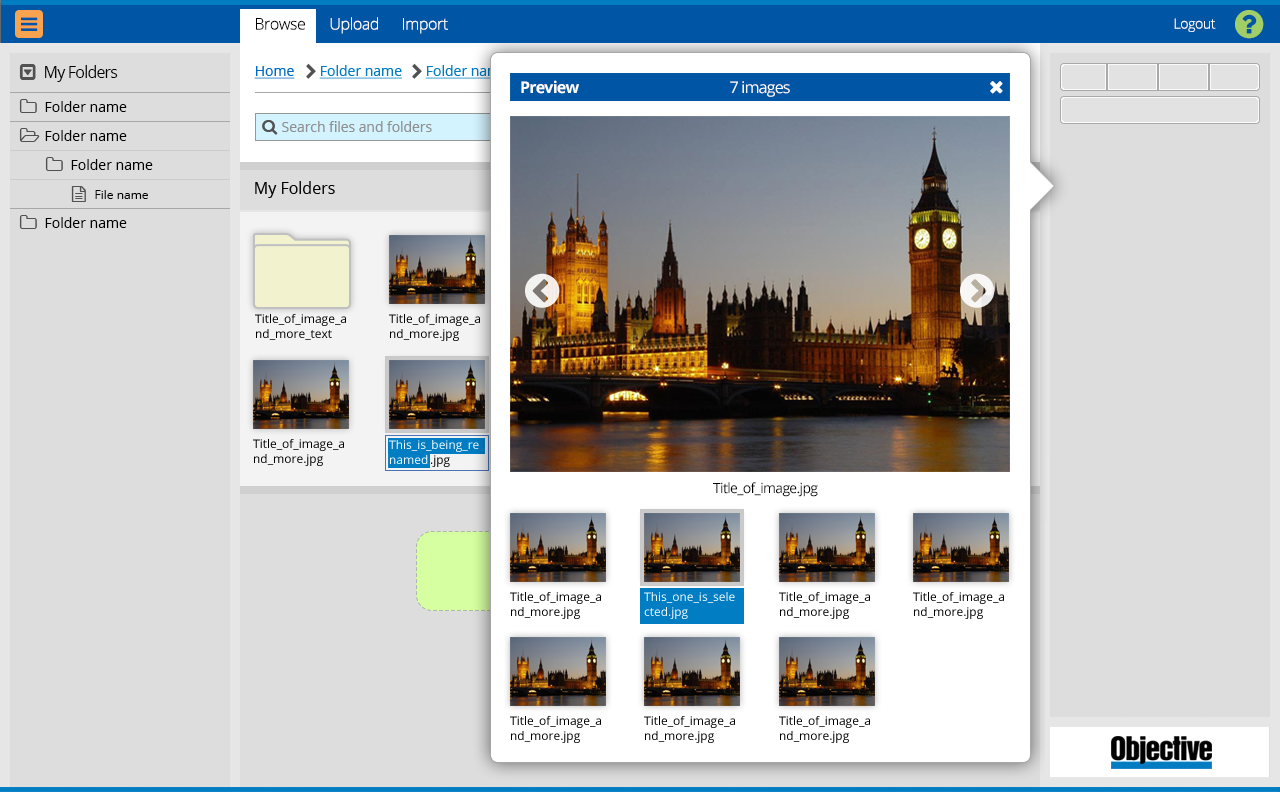Click the first blank button in right panel
Viewport: 1280px width, 792px height.
pyautogui.click(x=1083, y=77)
